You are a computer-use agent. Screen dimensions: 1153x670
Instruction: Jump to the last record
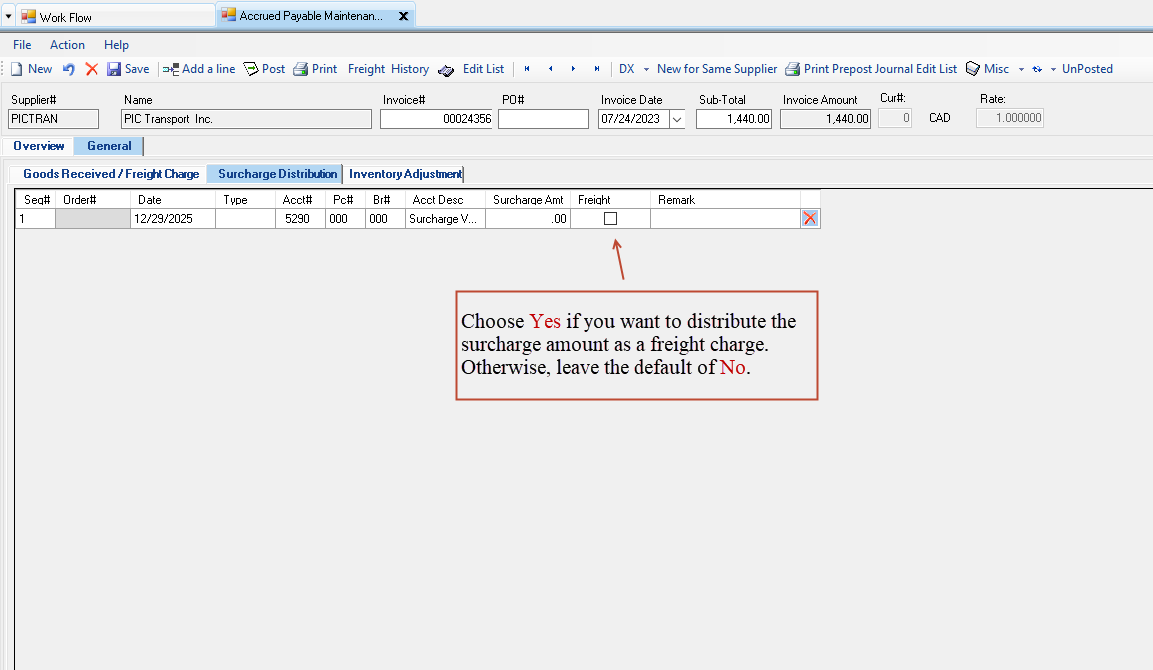[597, 69]
